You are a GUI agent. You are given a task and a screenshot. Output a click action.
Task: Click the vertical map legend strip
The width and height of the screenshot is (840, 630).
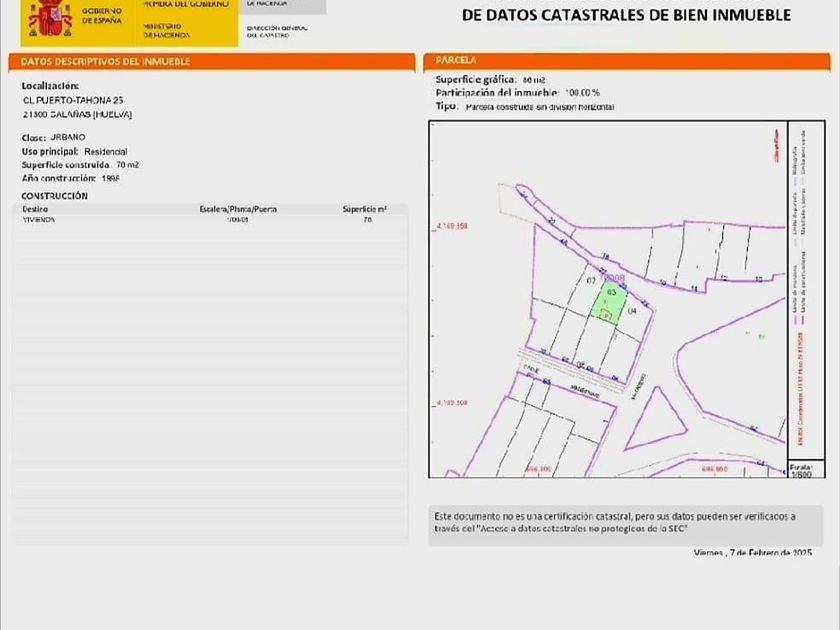[x=806, y=290]
